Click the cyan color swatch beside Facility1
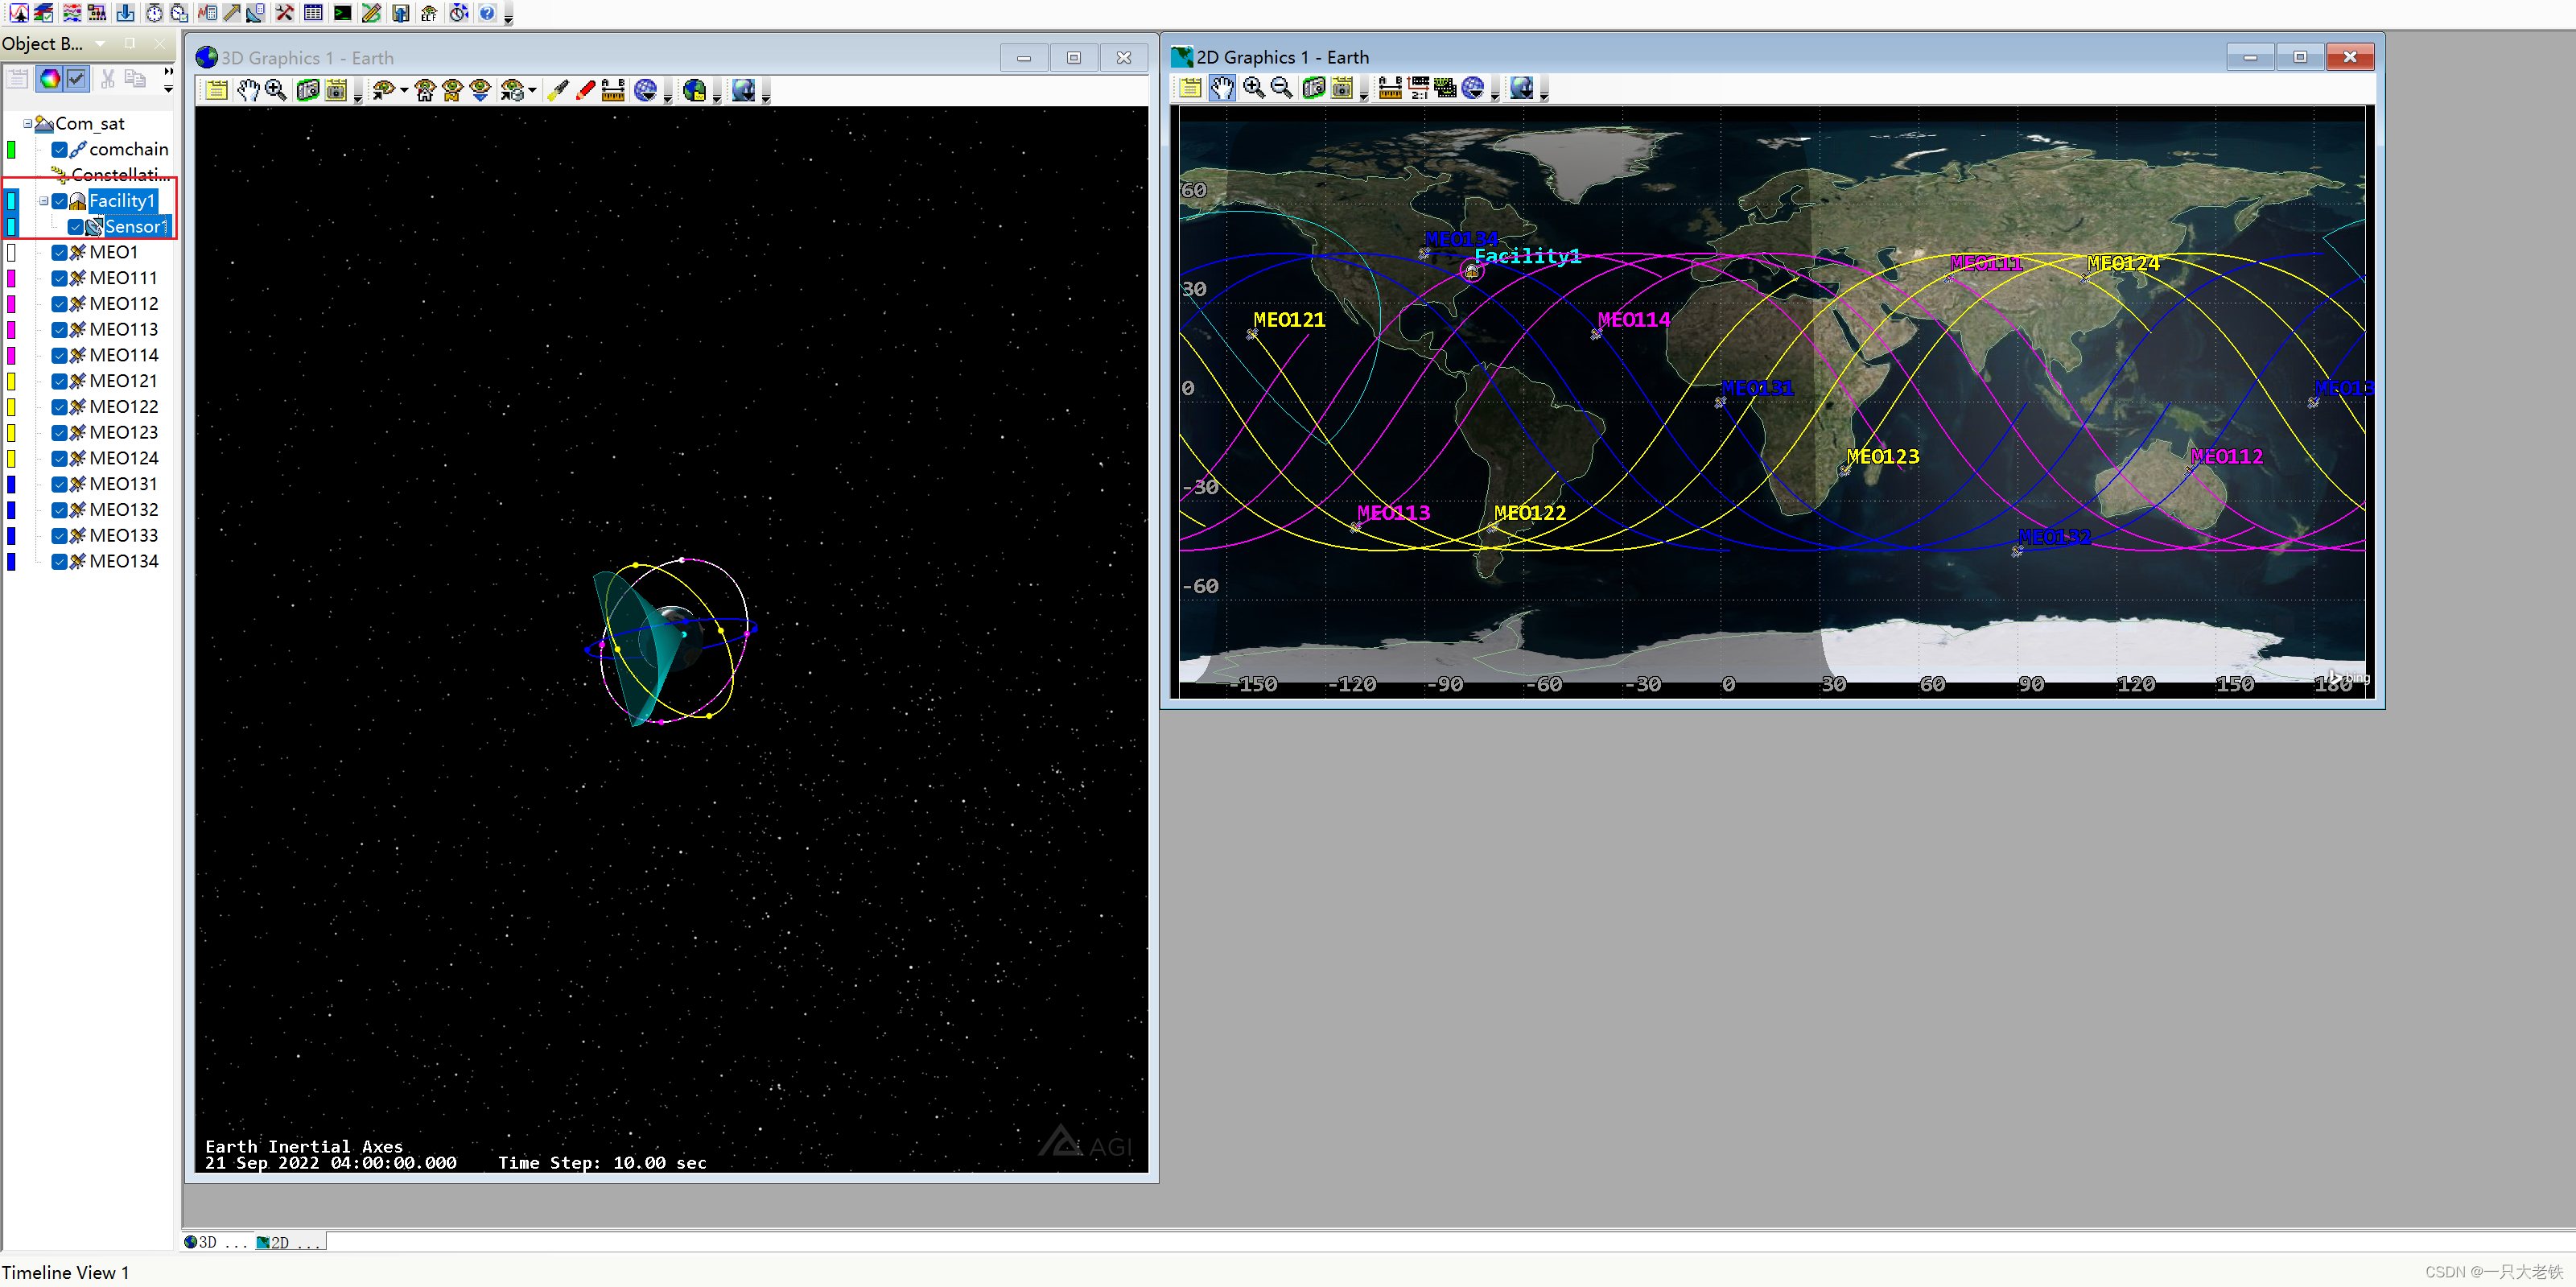This screenshot has width=2576, height=1287. (x=11, y=201)
